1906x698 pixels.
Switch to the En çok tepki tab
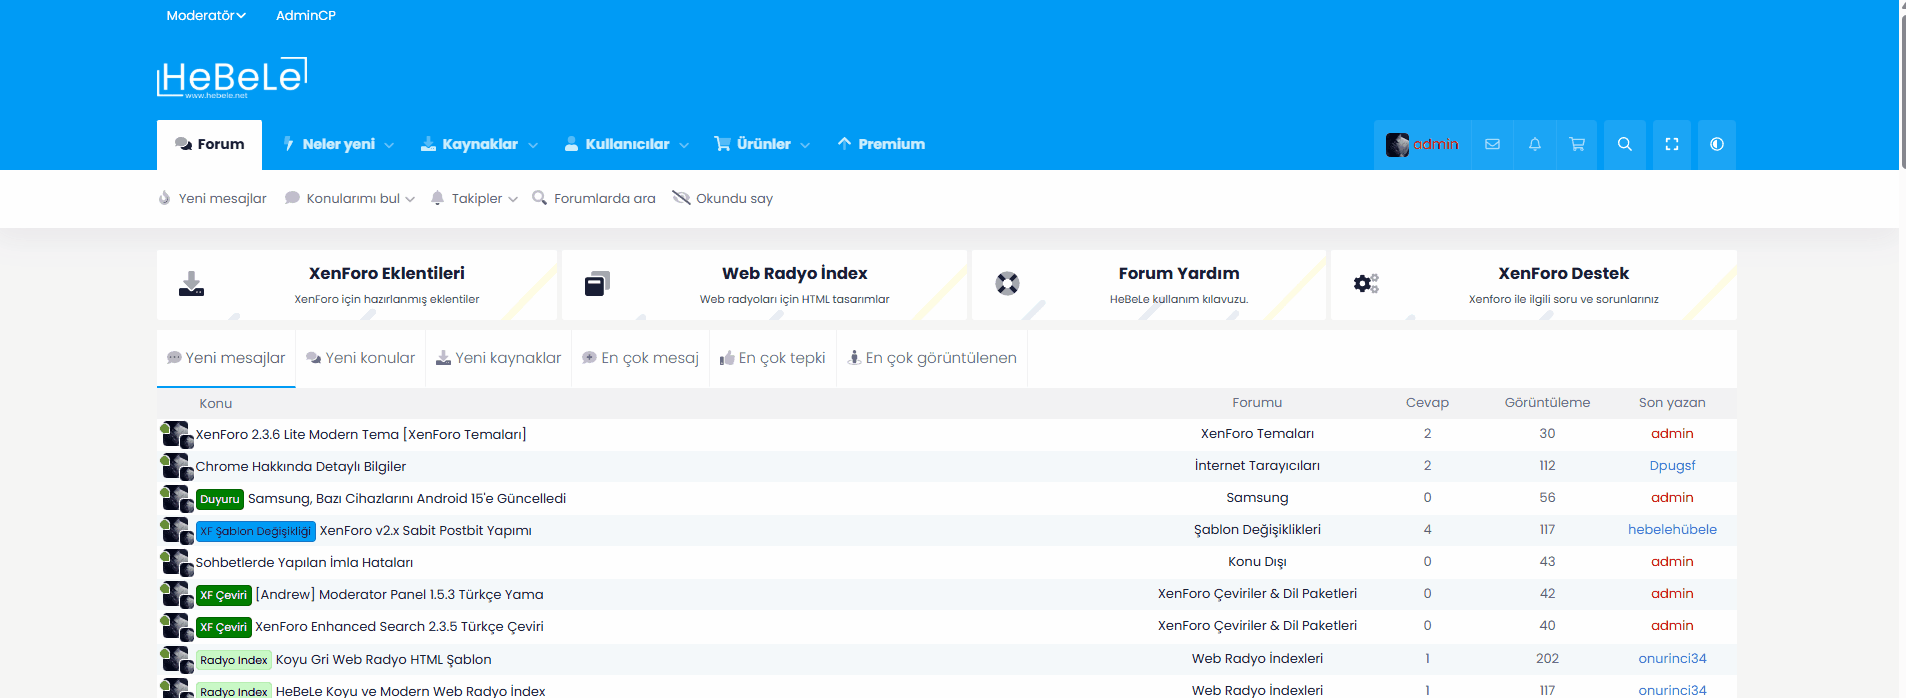pyautogui.click(x=773, y=358)
